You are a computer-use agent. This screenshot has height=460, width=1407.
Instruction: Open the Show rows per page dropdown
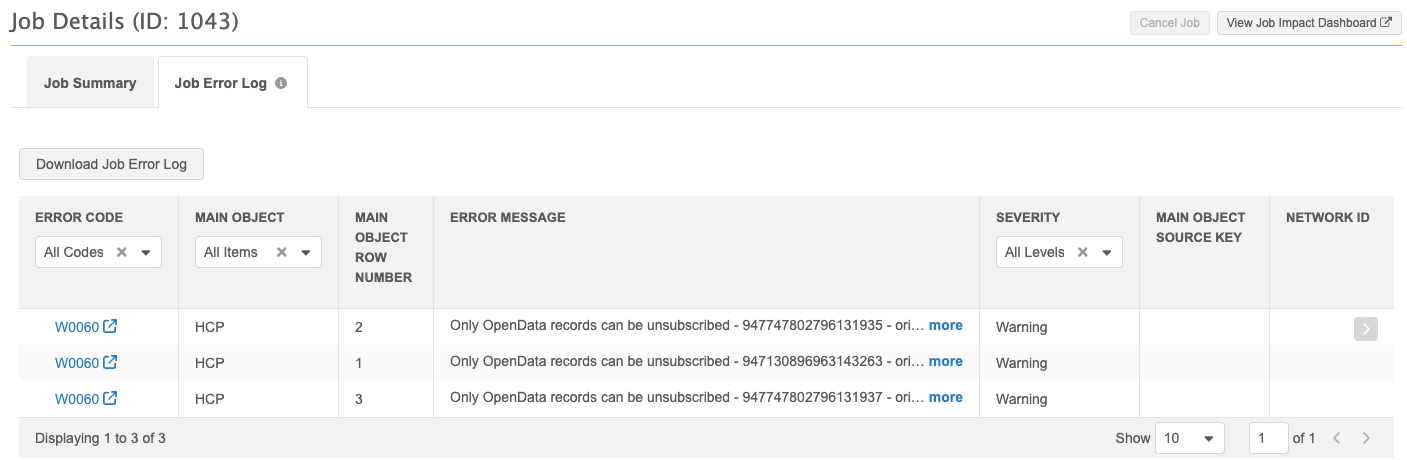(x=1190, y=438)
